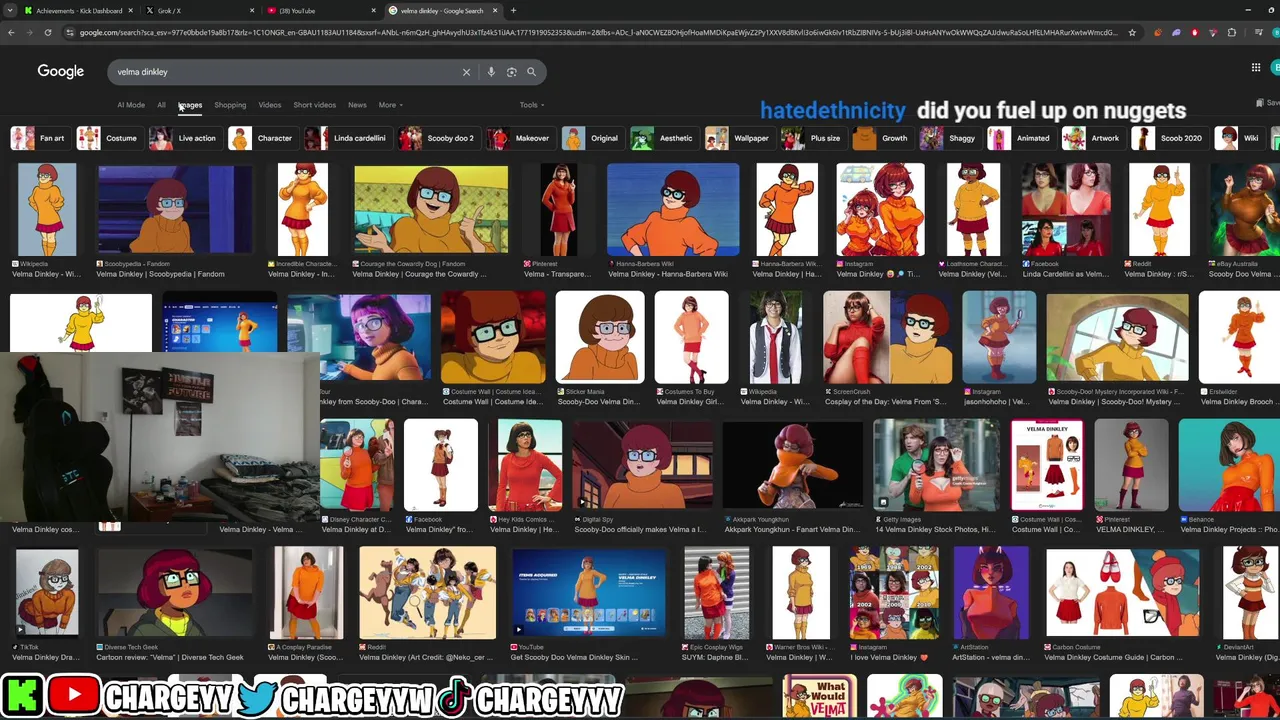Switch to the Achievements - Kick Dashboard tab
Screen dimensions: 1280x720
(78, 11)
